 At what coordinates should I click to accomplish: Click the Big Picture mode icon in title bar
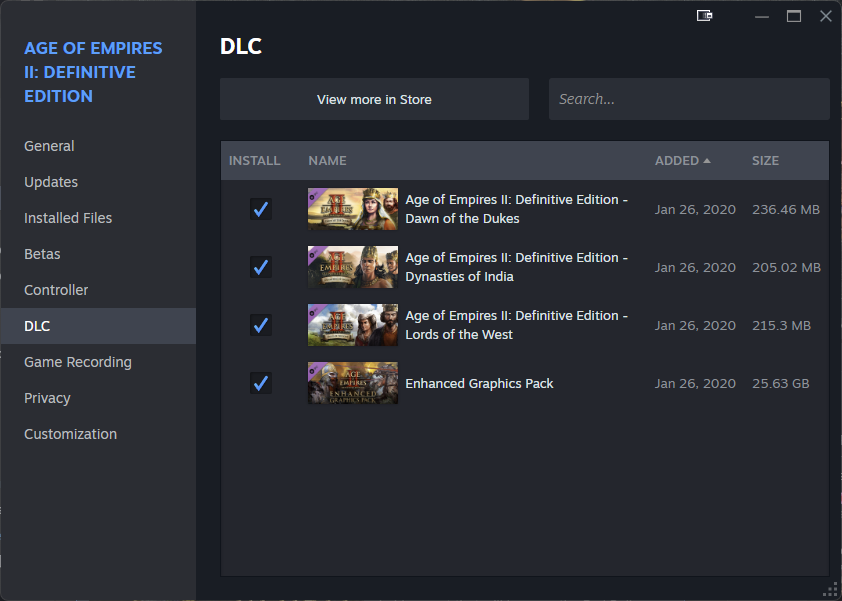pyautogui.click(x=705, y=16)
